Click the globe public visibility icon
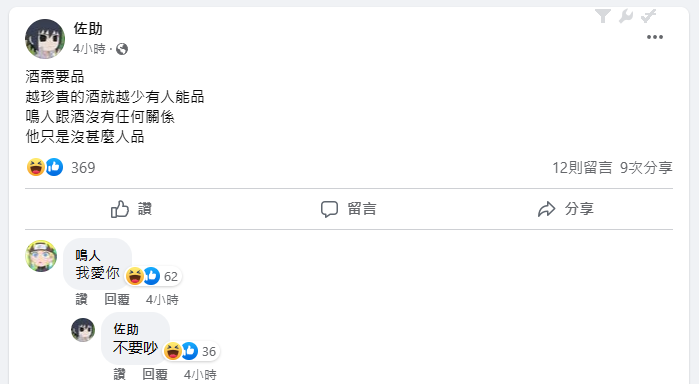Image resolution: width=699 pixels, height=384 pixels. pos(122,49)
